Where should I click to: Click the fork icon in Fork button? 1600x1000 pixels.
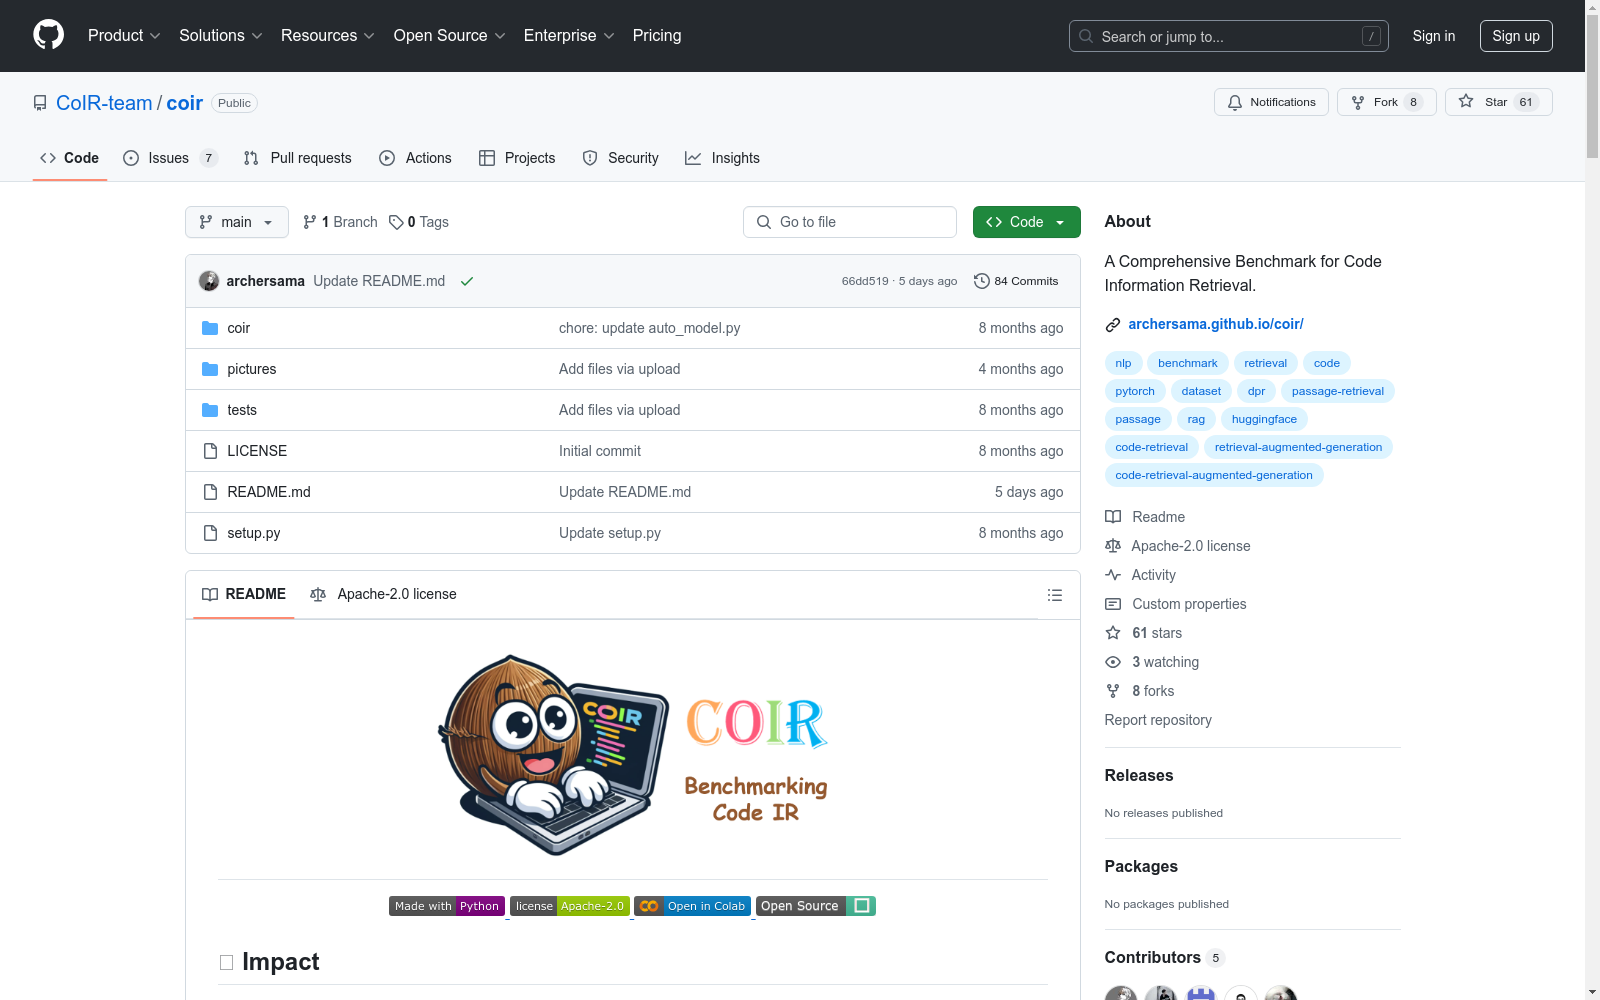[x=1358, y=102]
